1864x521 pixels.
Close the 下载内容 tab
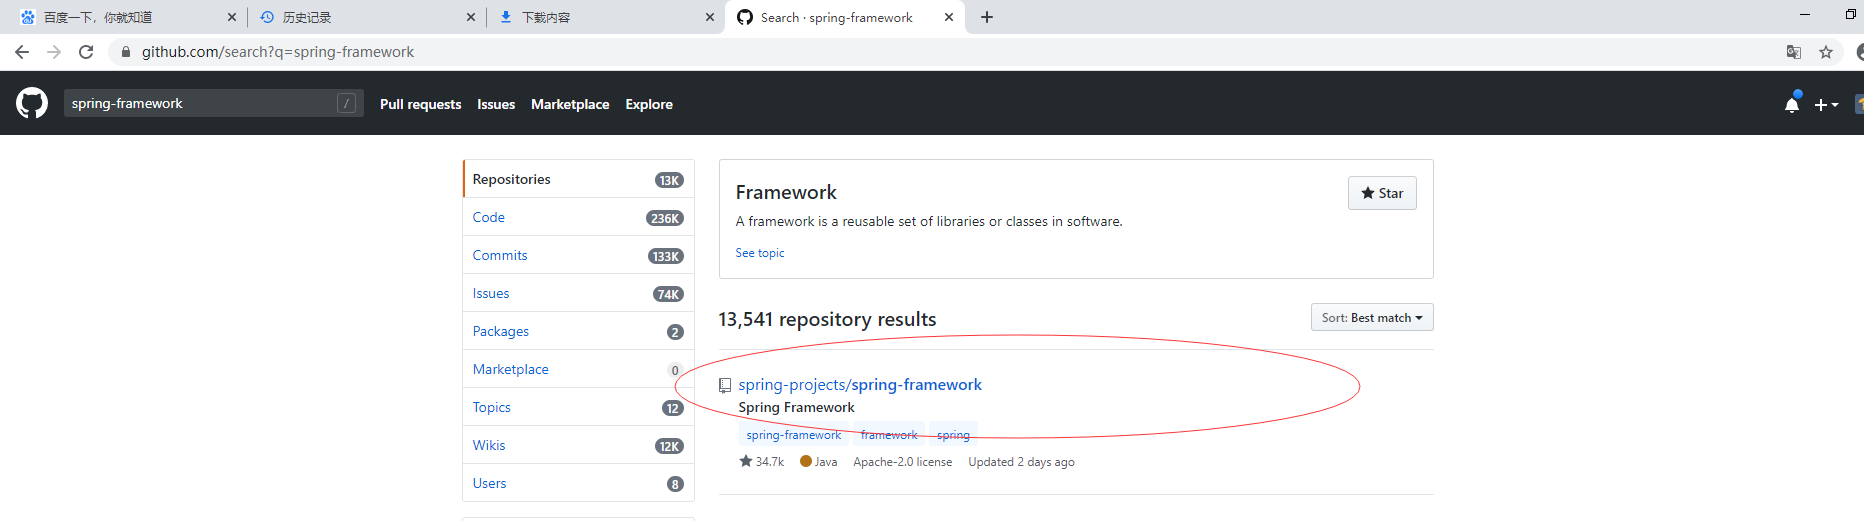tap(710, 17)
